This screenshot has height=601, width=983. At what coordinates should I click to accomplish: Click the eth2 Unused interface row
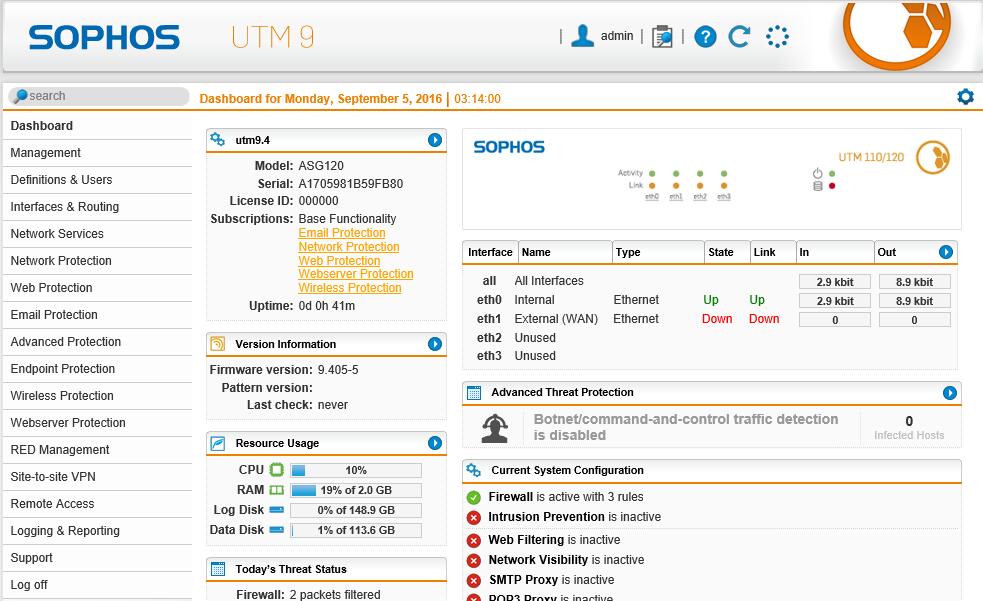(x=710, y=338)
